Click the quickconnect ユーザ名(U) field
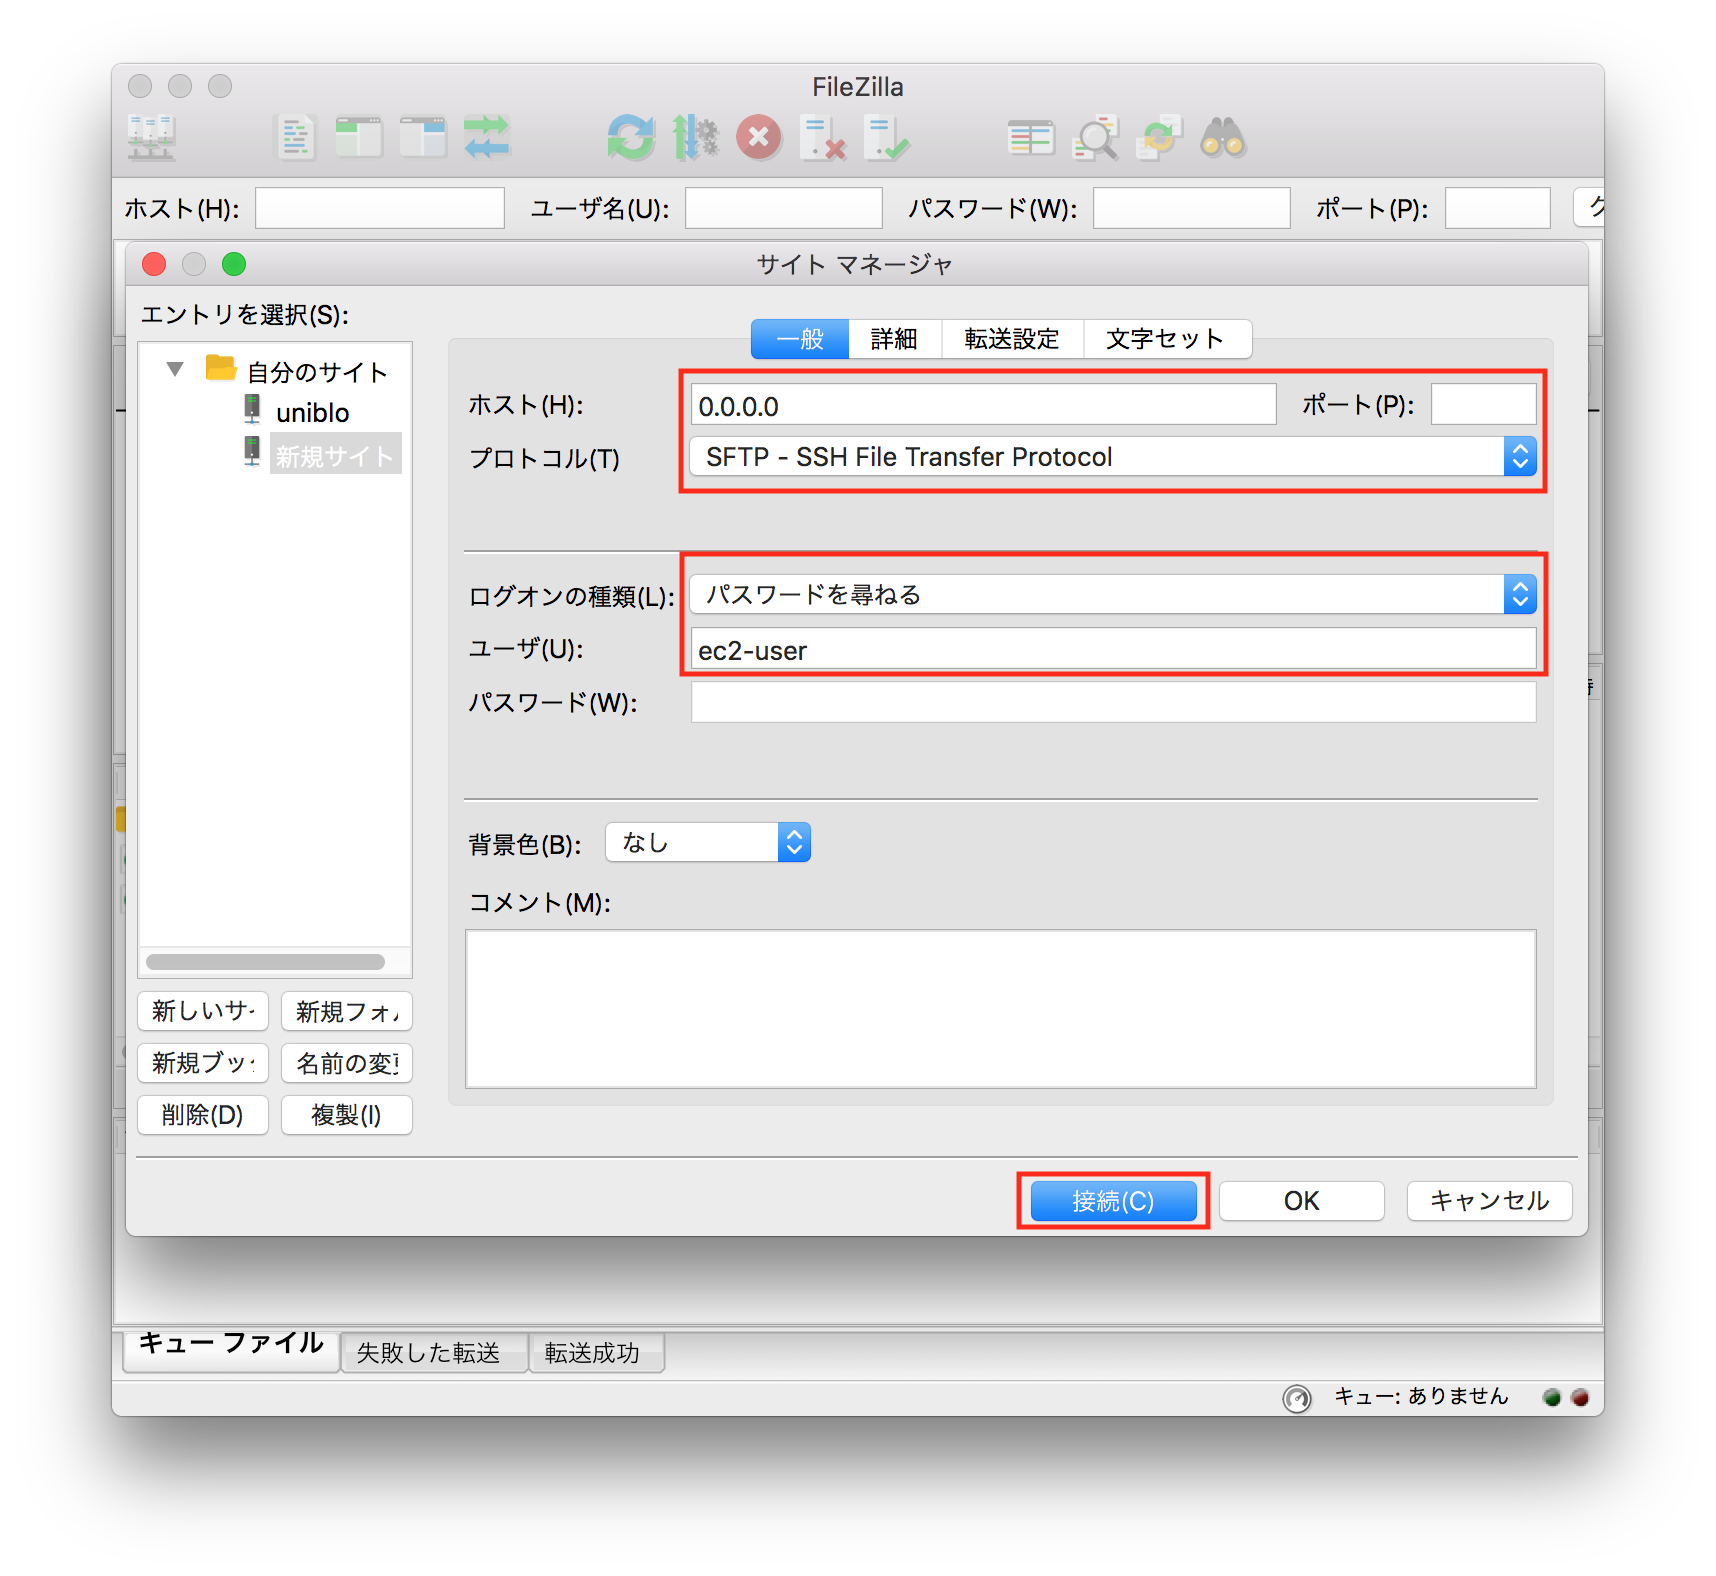1716x1576 pixels. click(784, 208)
